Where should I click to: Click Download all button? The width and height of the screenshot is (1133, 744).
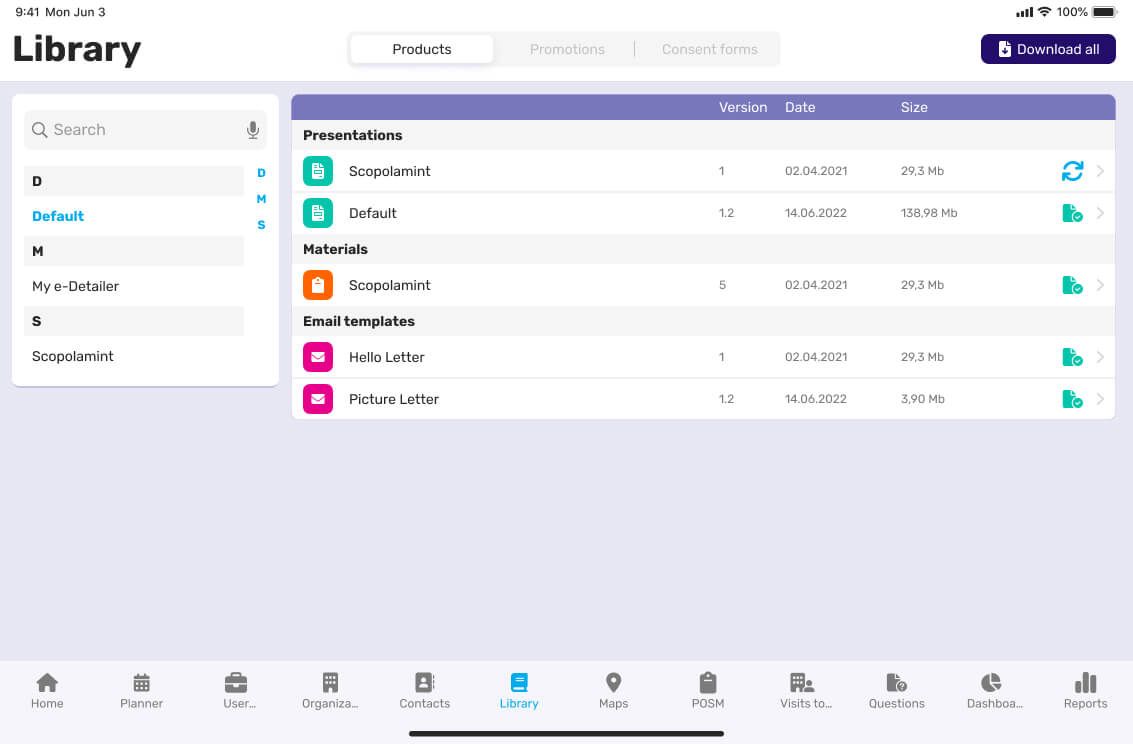click(x=1048, y=49)
